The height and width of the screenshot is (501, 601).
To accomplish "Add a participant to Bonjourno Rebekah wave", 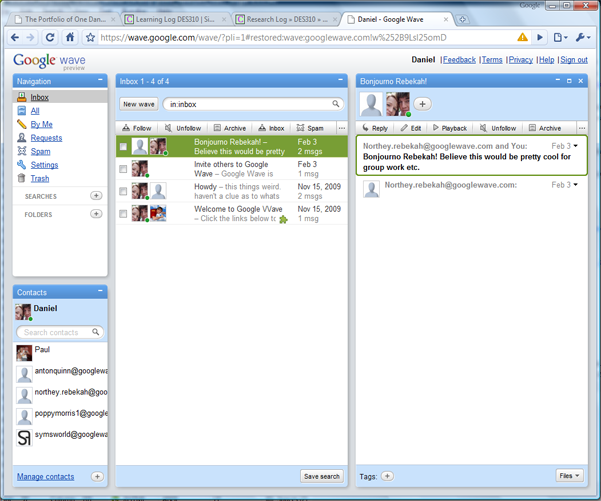I will (422, 104).
